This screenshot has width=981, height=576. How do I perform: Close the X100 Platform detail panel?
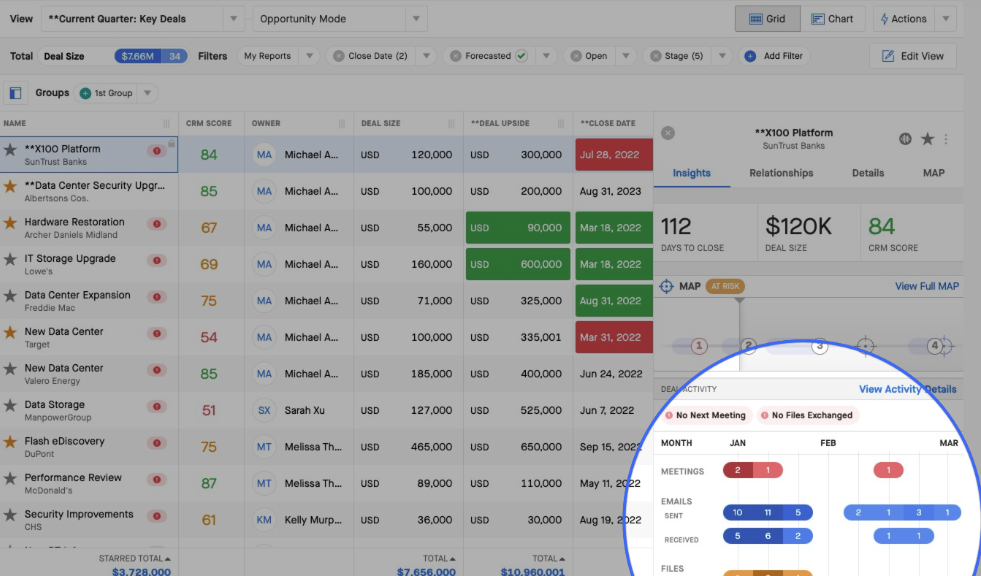pyautogui.click(x=668, y=133)
